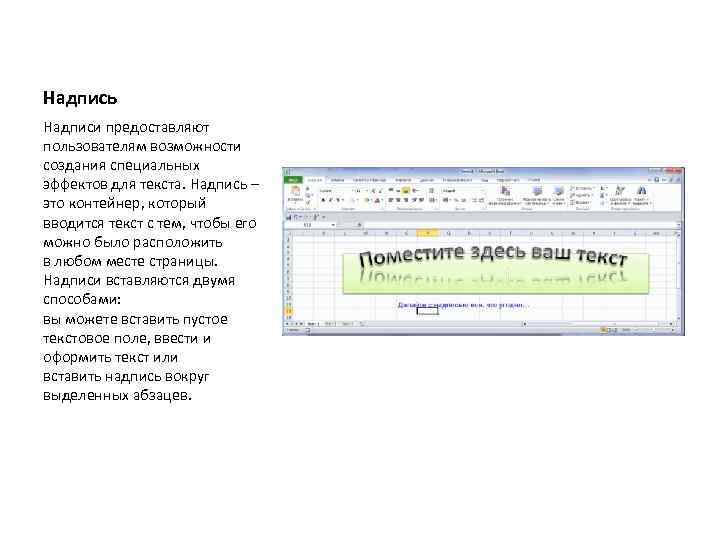This screenshot has height=540, width=720.
Task: Click the font color button
Action: [377, 200]
